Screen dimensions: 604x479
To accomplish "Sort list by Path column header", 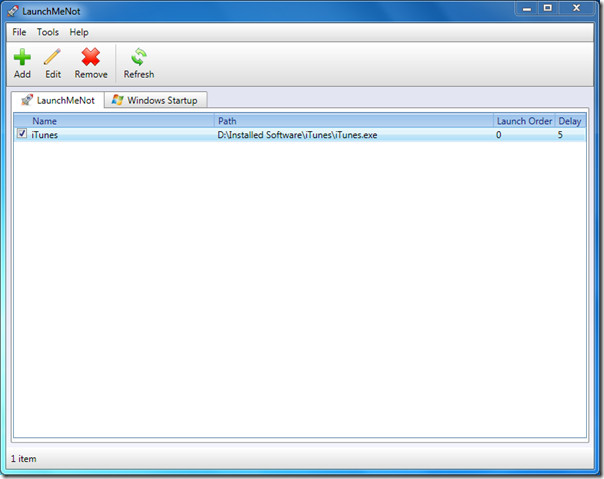I will [x=354, y=121].
